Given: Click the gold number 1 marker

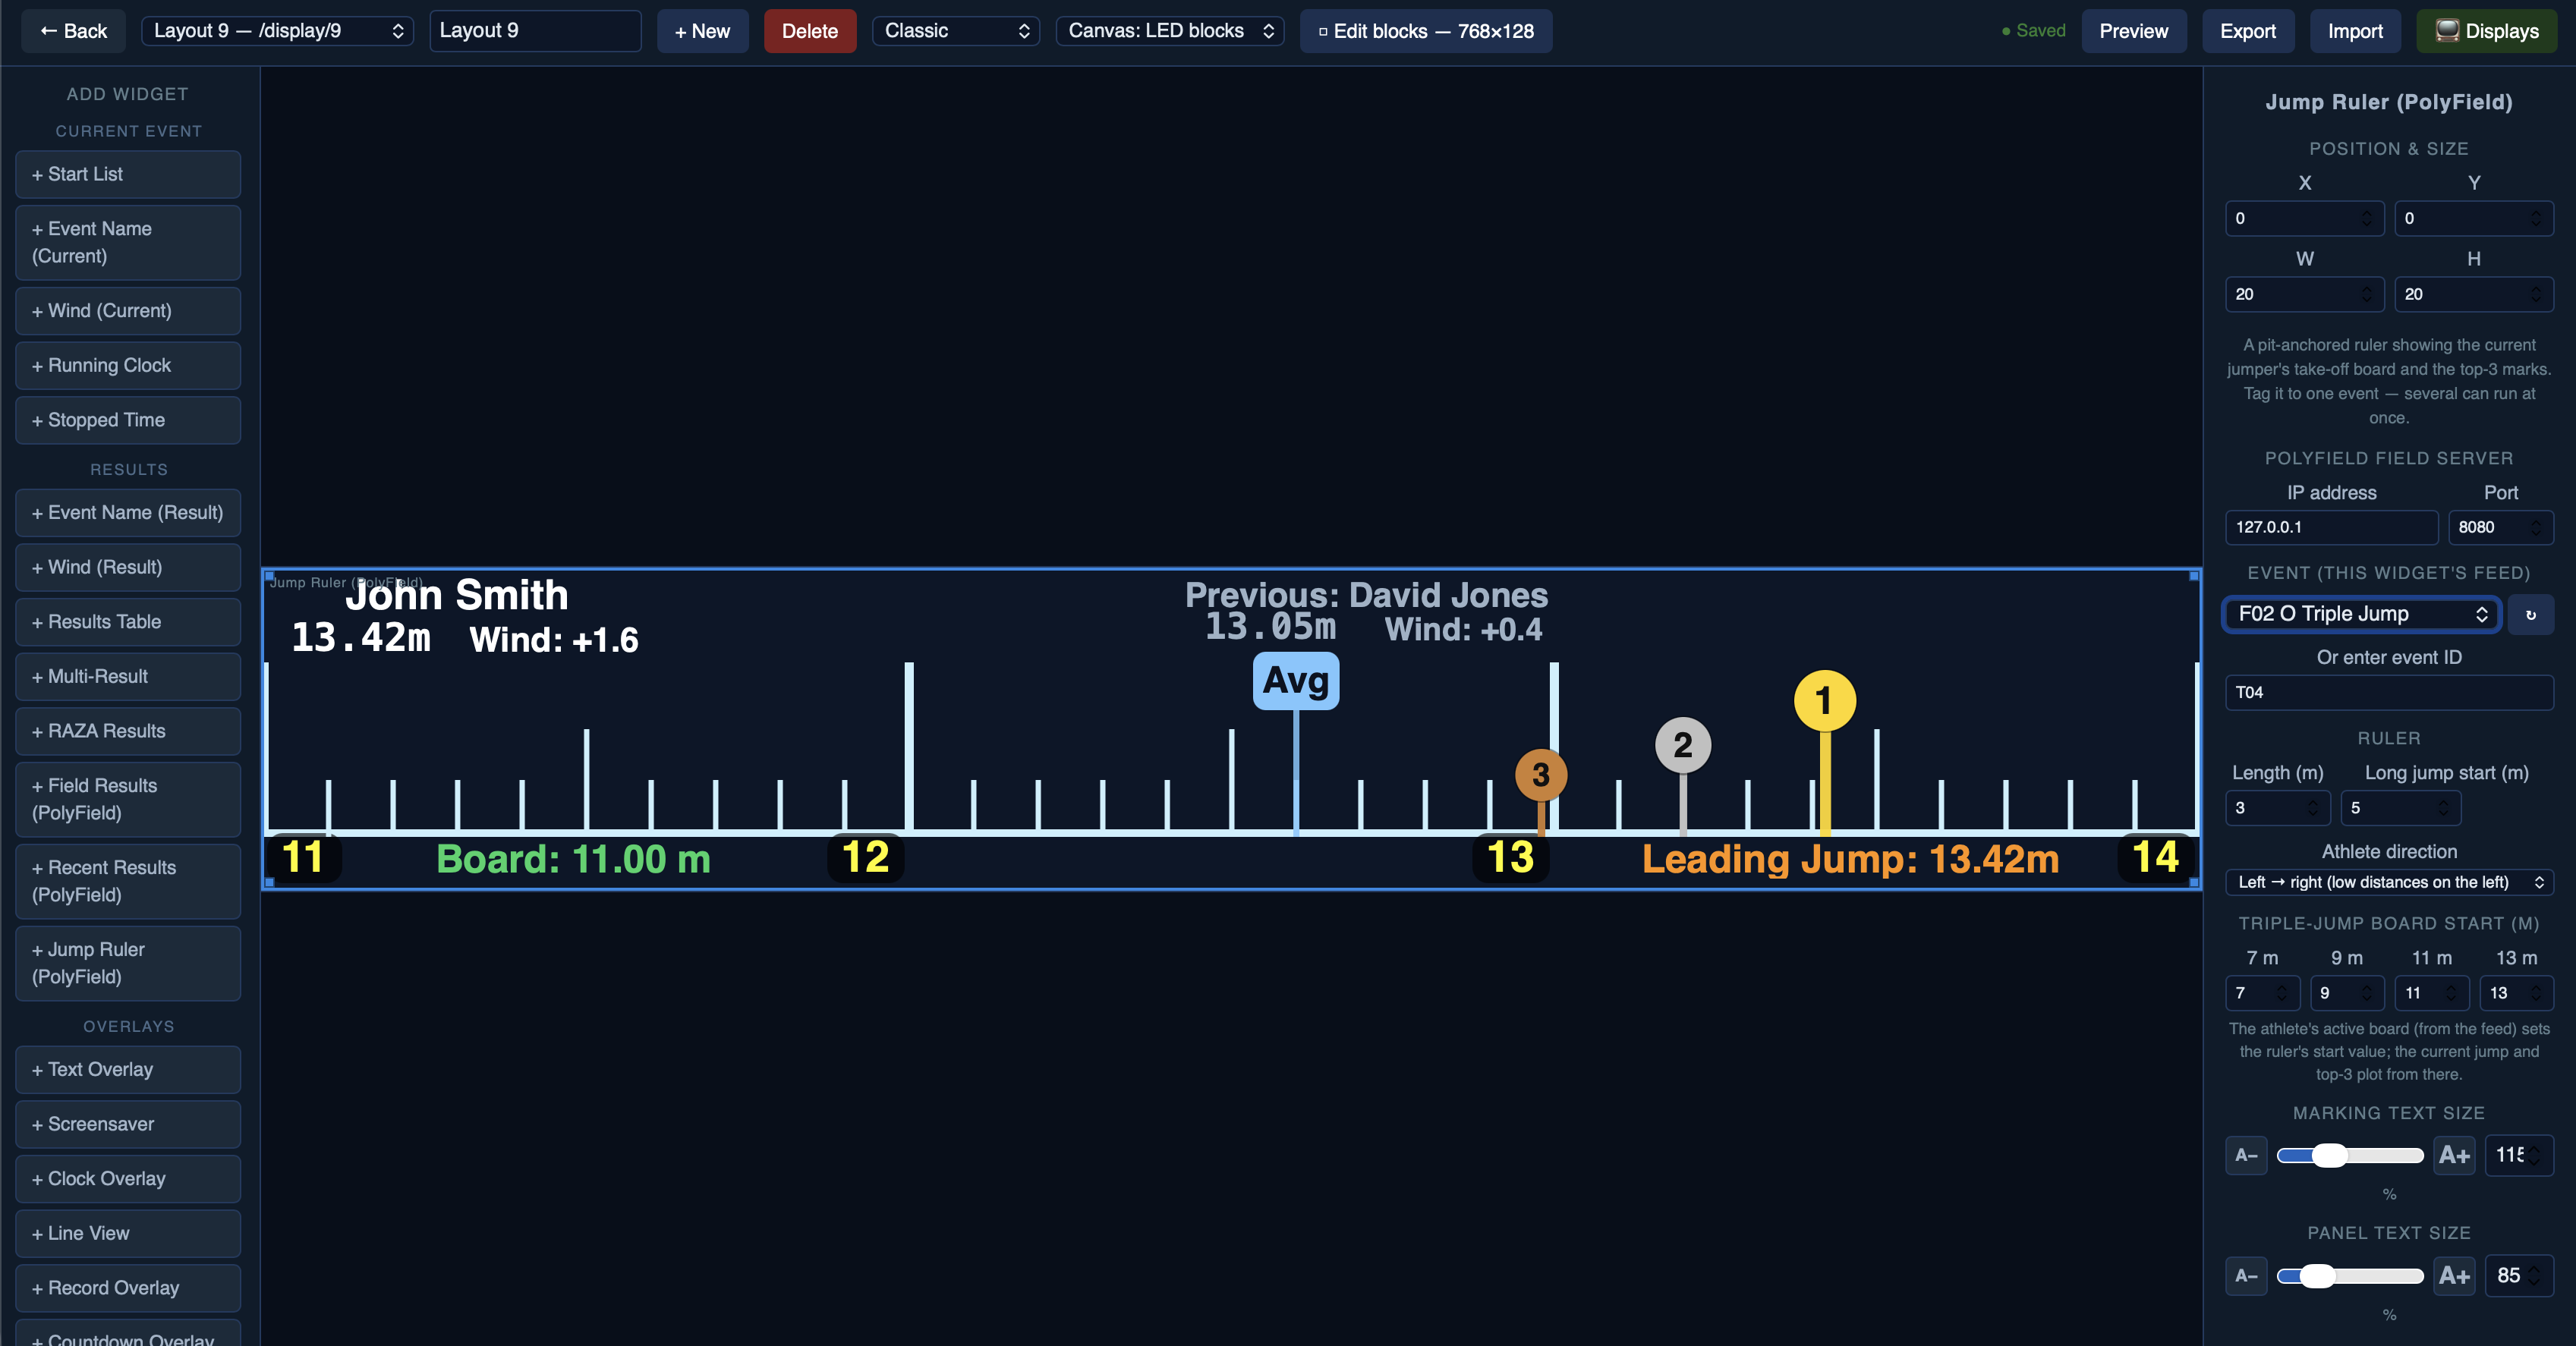Looking at the screenshot, I should pos(1824,701).
